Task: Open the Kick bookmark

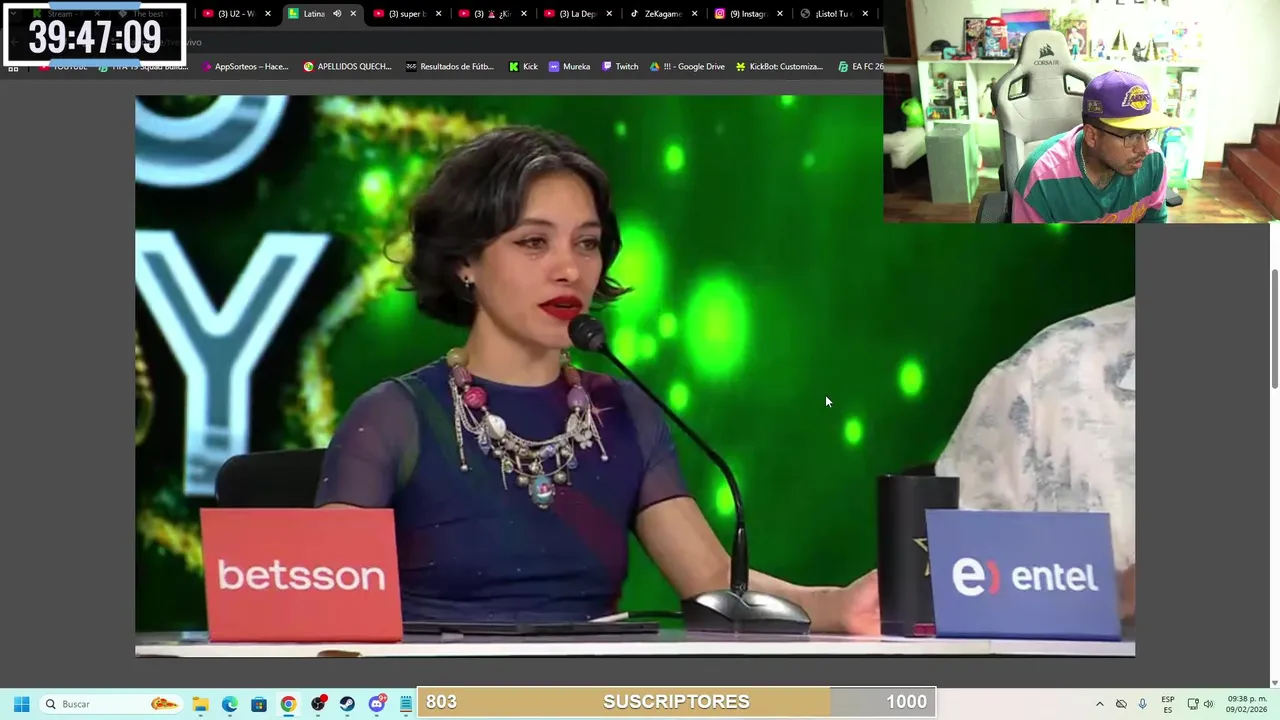Action: click(523, 67)
